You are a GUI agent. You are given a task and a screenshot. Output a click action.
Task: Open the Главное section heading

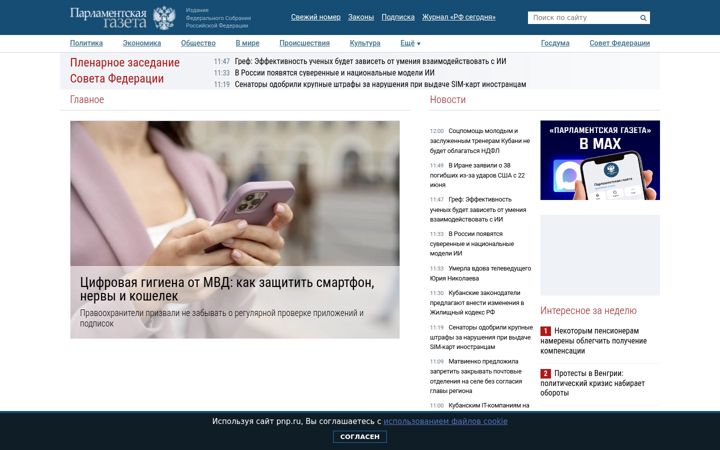(x=87, y=100)
